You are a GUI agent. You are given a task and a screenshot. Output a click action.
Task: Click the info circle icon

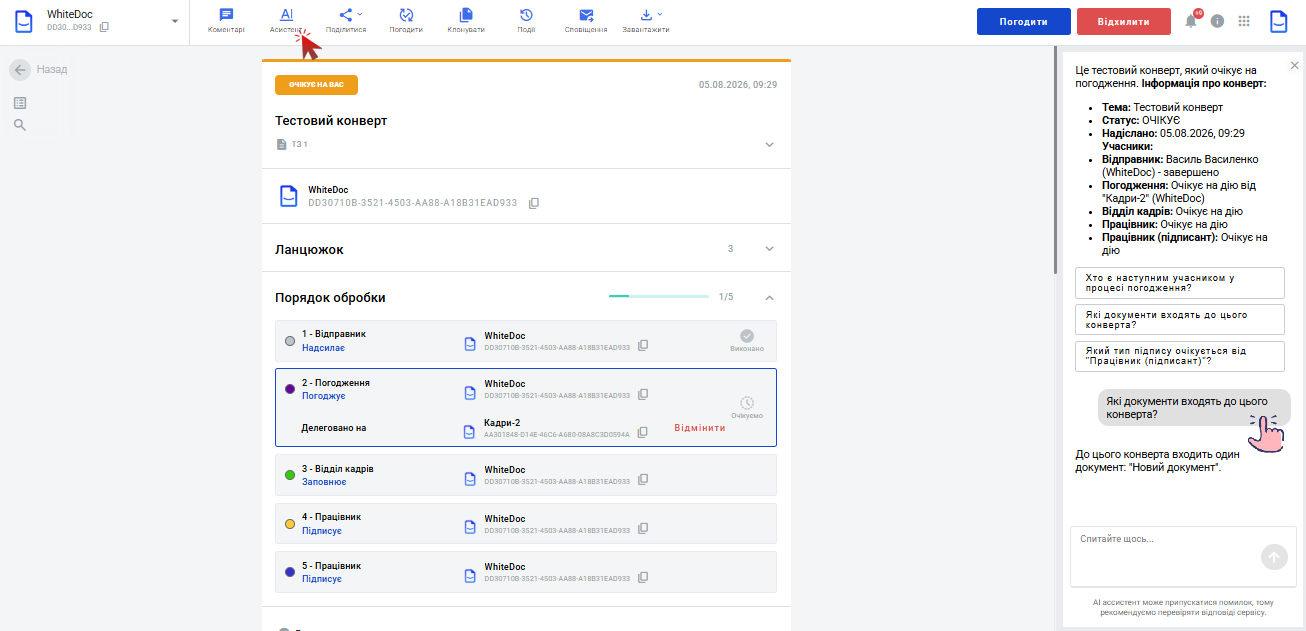(x=1217, y=21)
